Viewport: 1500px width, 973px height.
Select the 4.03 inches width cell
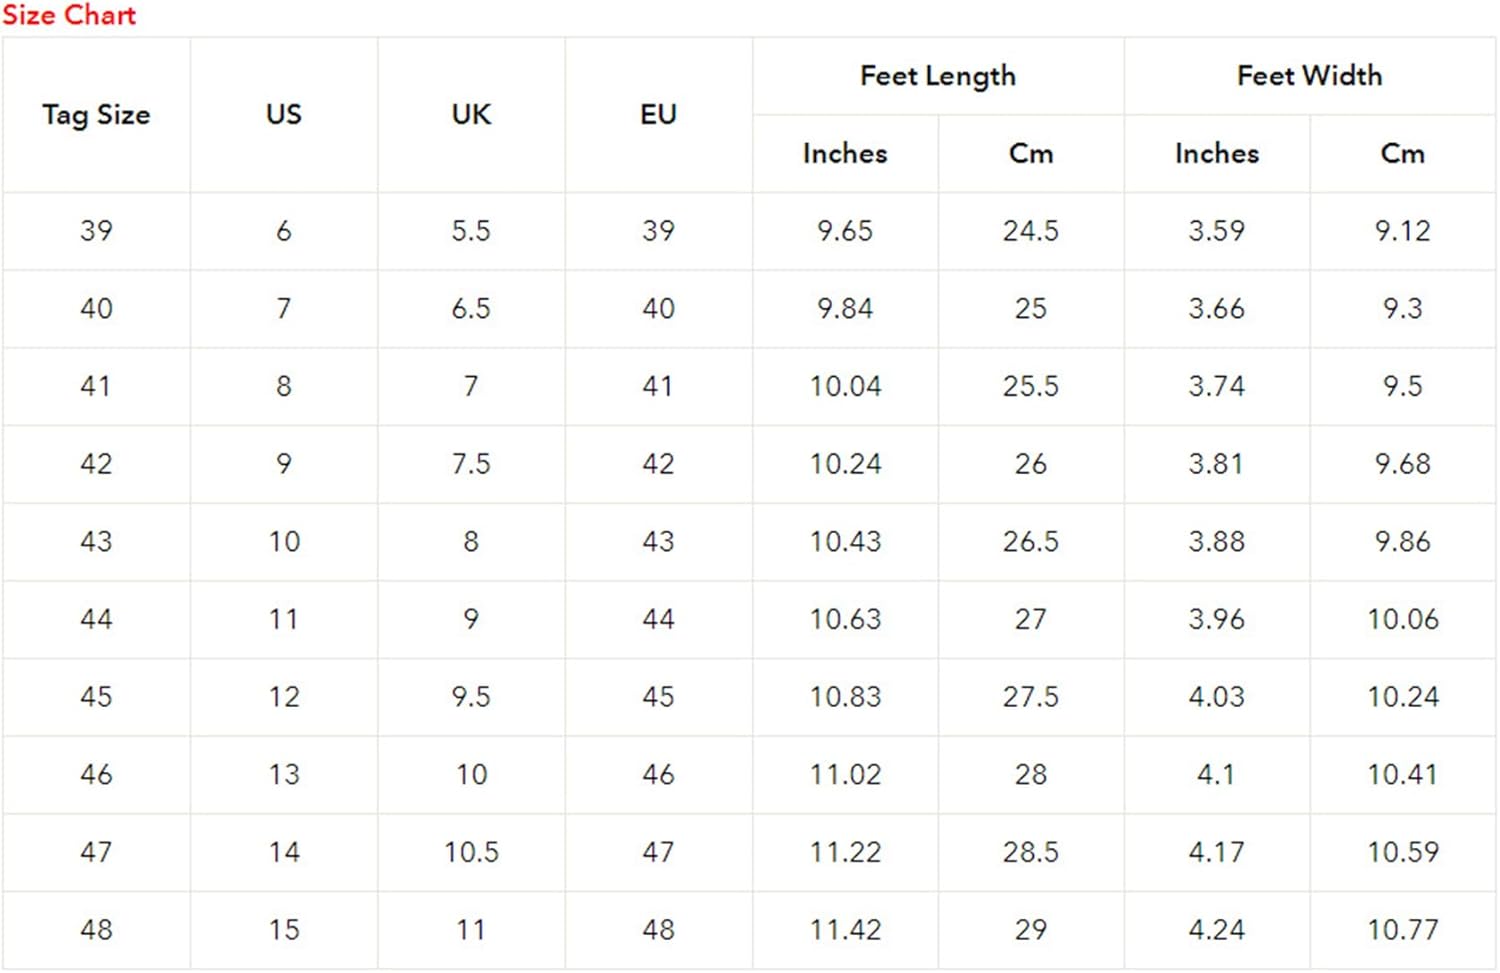[x=1217, y=697]
